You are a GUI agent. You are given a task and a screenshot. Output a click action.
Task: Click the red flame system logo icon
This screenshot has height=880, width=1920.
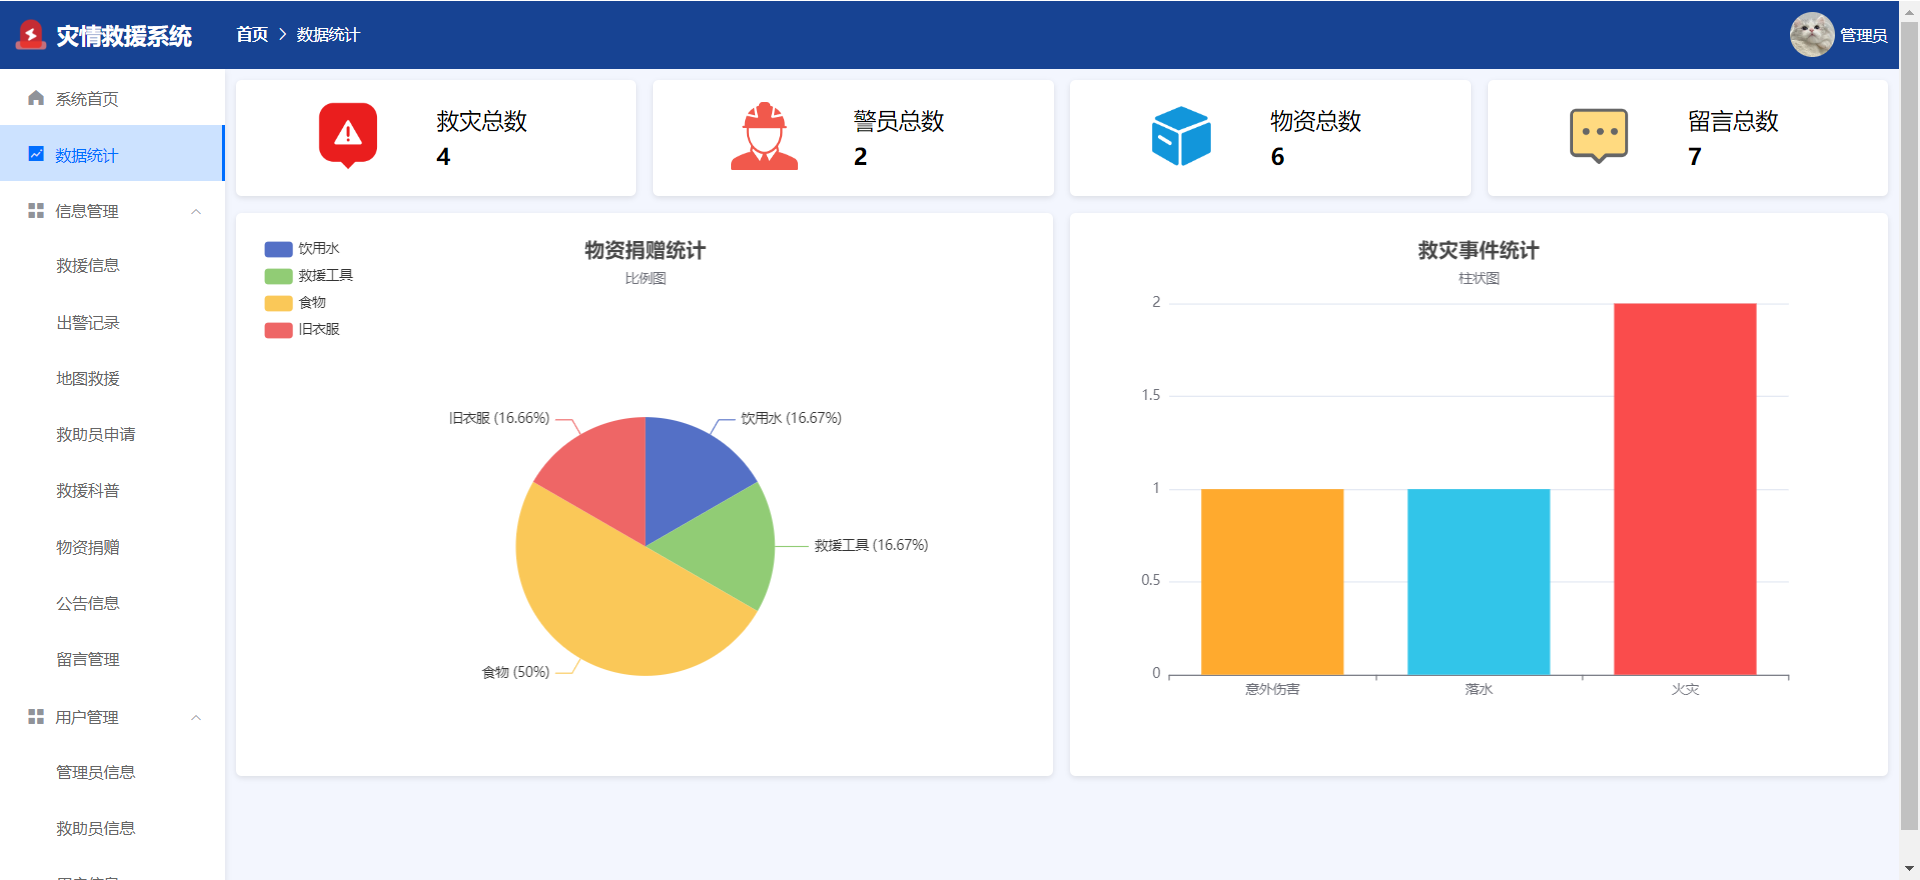31,35
